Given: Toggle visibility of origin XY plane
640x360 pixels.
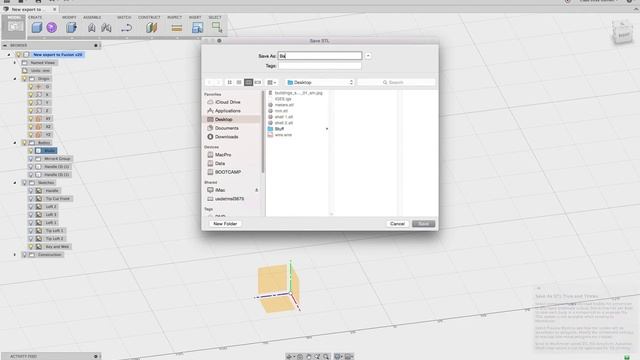Looking at the screenshot, I should [31, 118].
